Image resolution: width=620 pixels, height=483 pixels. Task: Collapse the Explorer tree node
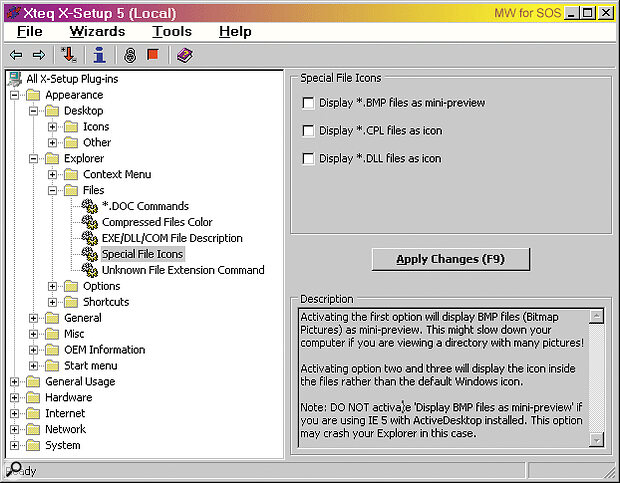click(x=34, y=159)
